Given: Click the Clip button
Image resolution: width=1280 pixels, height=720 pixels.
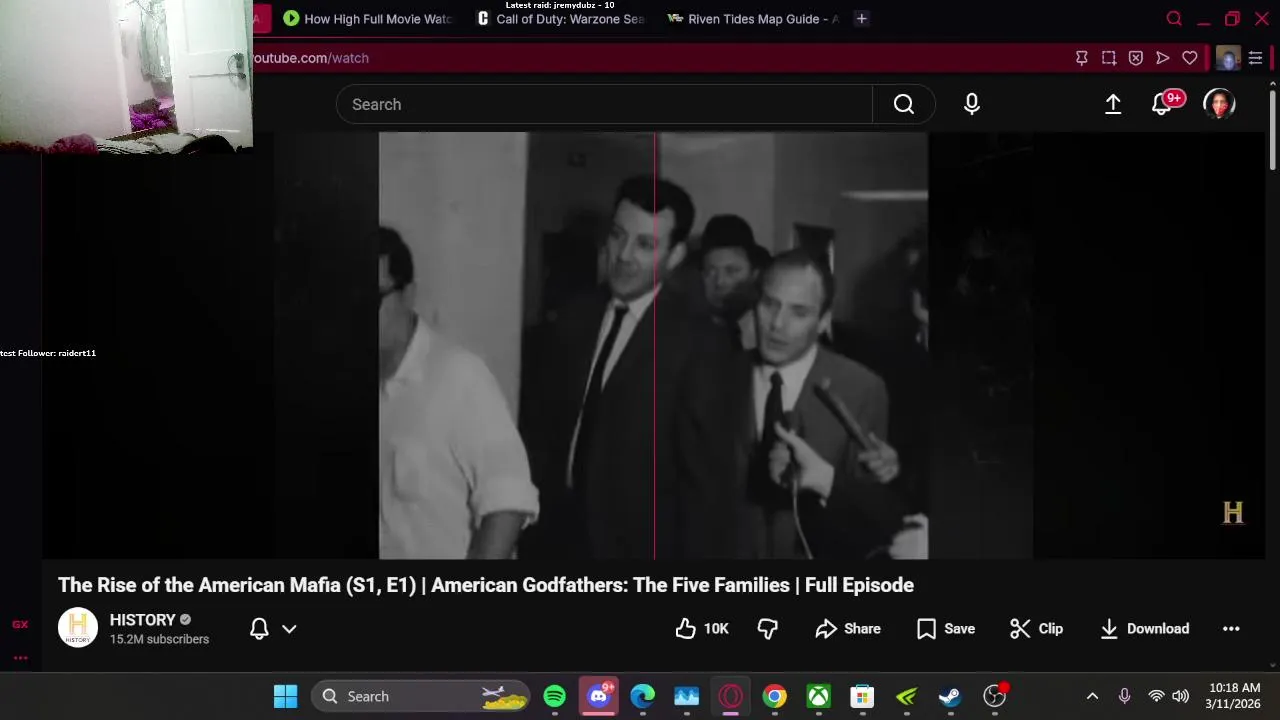Looking at the screenshot, I should point(1036,629).
